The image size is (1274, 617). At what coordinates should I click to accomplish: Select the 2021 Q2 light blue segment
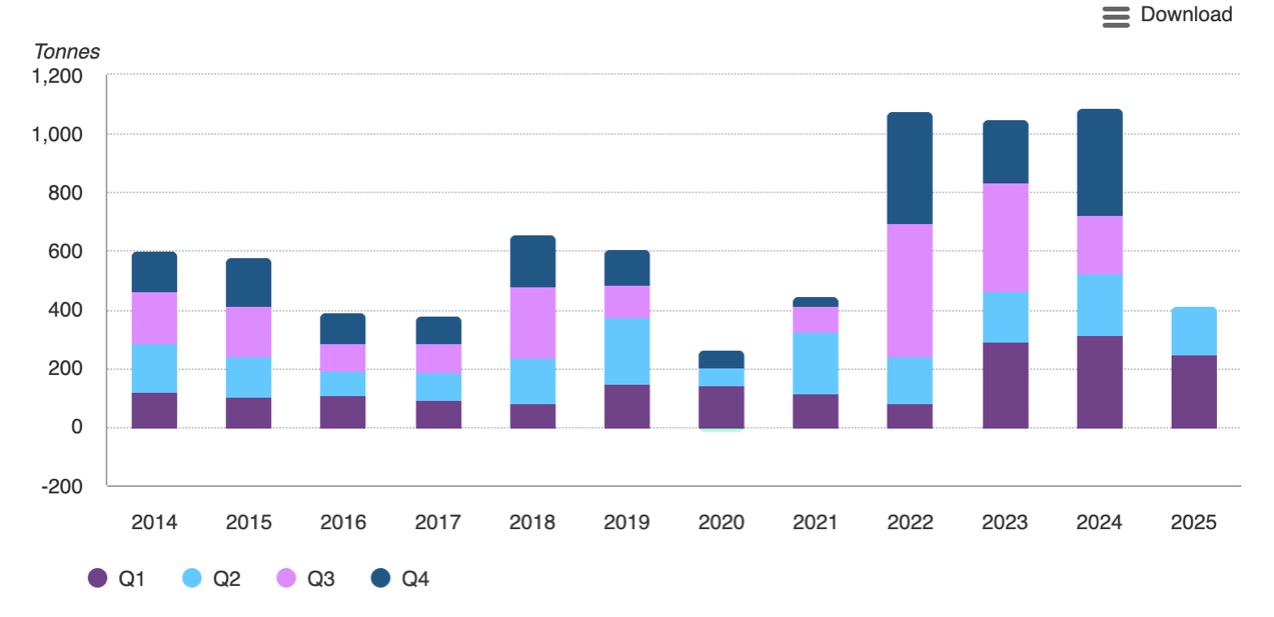click(x=816, y=363)
